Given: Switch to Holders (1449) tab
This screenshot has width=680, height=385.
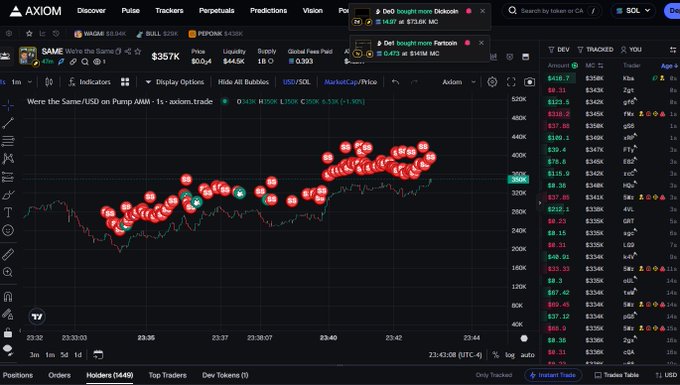Looking at the screenshot, I should pyautogui.click(x=110, y=375).
